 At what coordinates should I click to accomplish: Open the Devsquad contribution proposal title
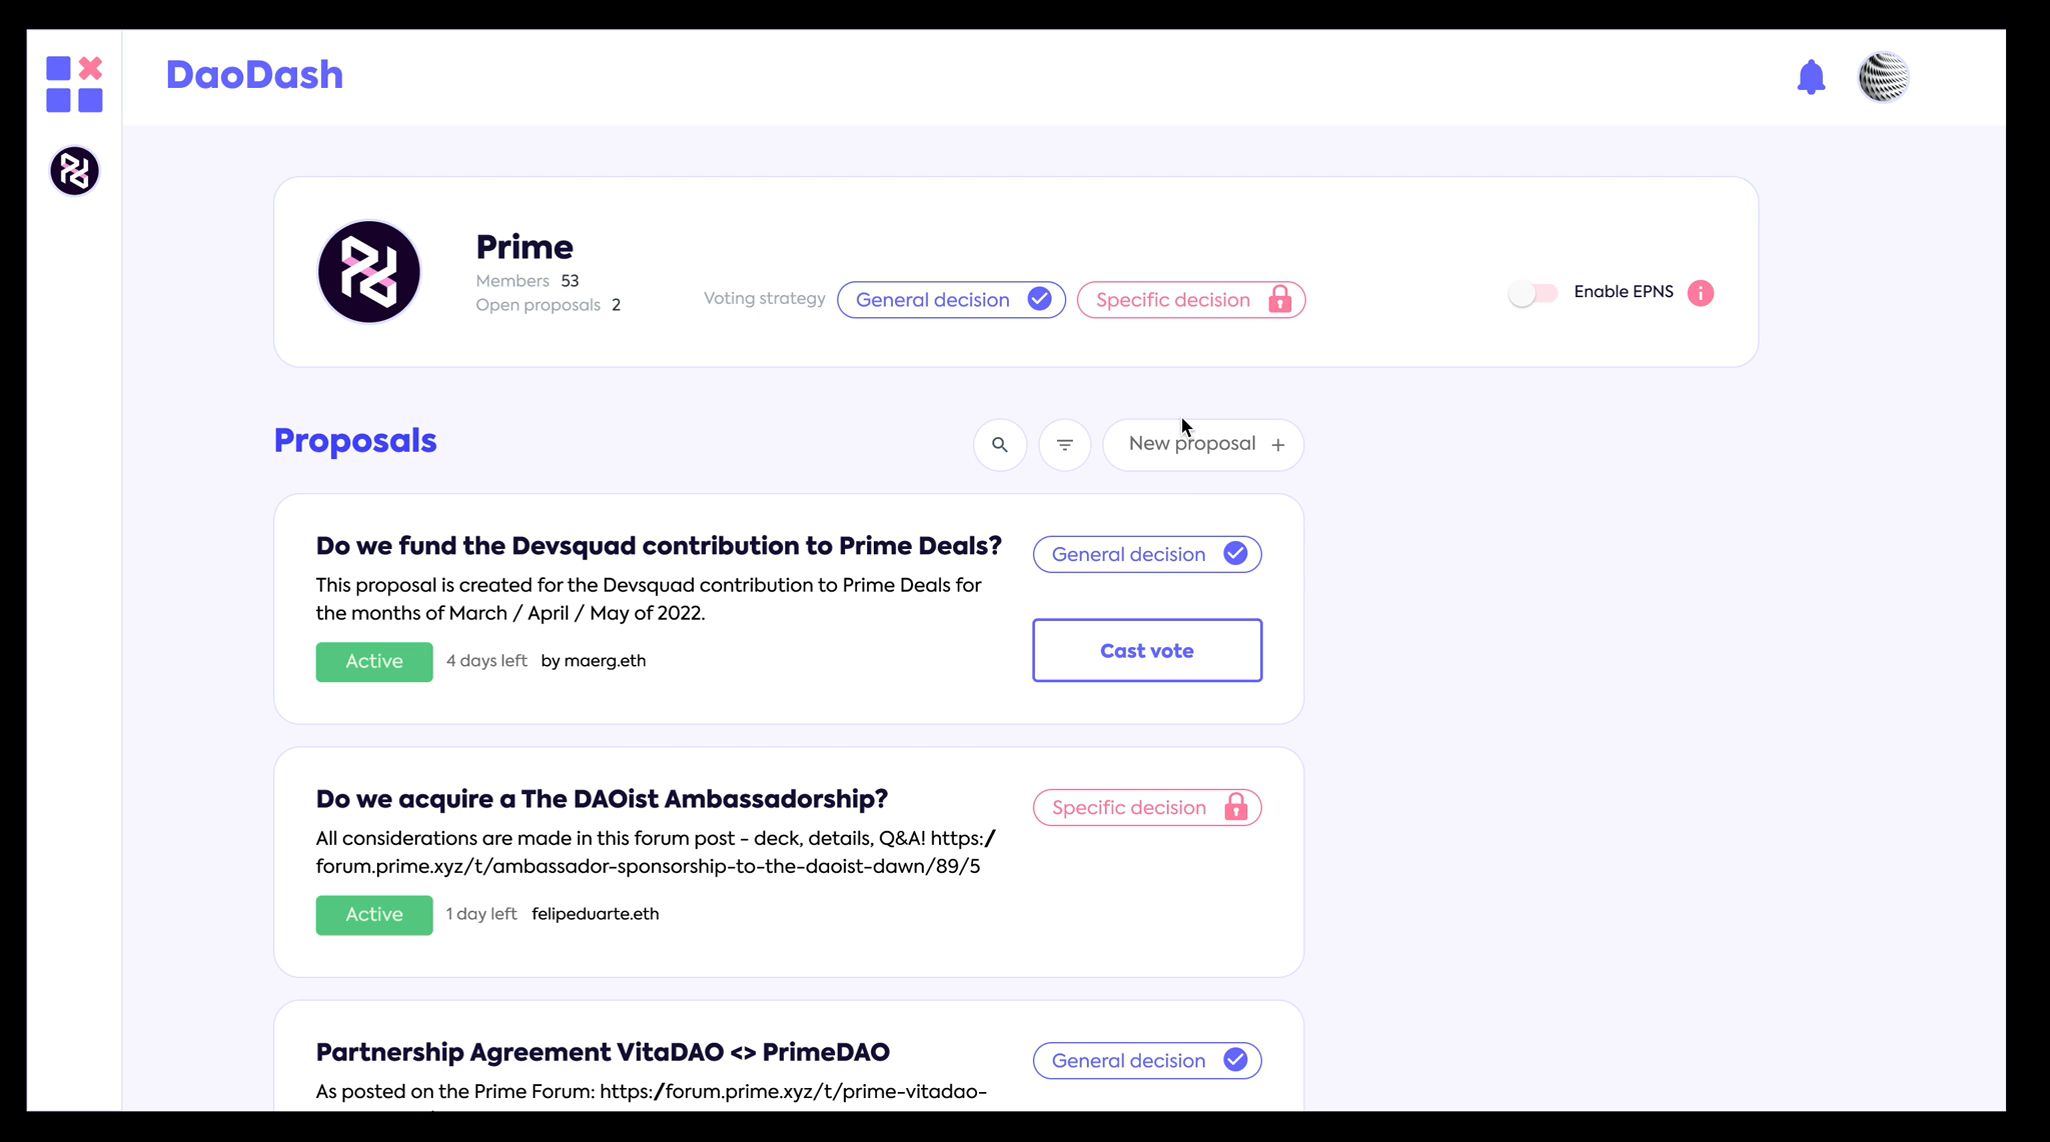point(659,546)
